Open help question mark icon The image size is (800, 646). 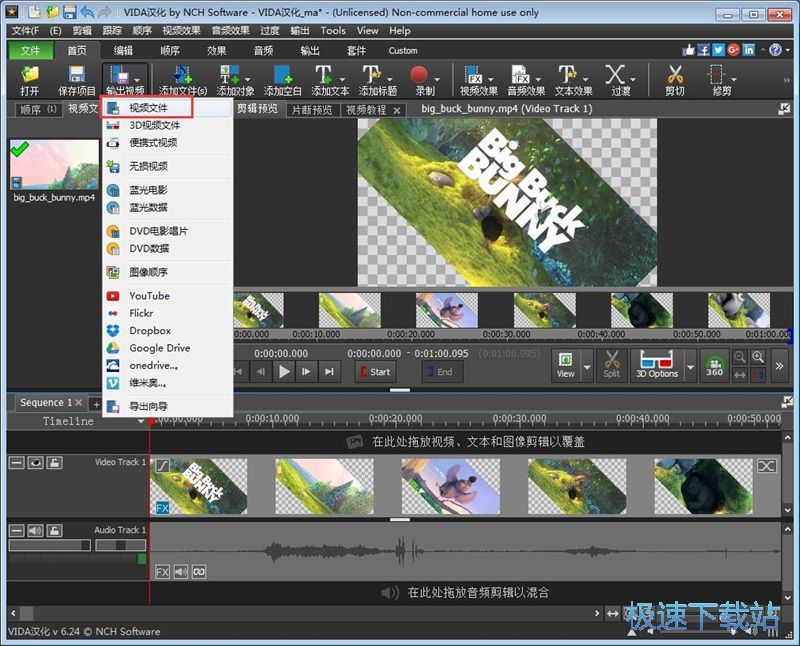(x=775, y=49)
